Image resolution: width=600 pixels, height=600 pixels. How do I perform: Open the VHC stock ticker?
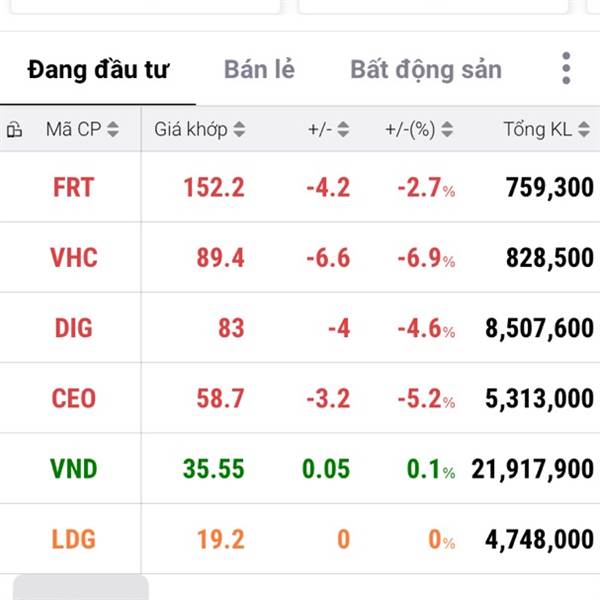[x=73, y=258]
